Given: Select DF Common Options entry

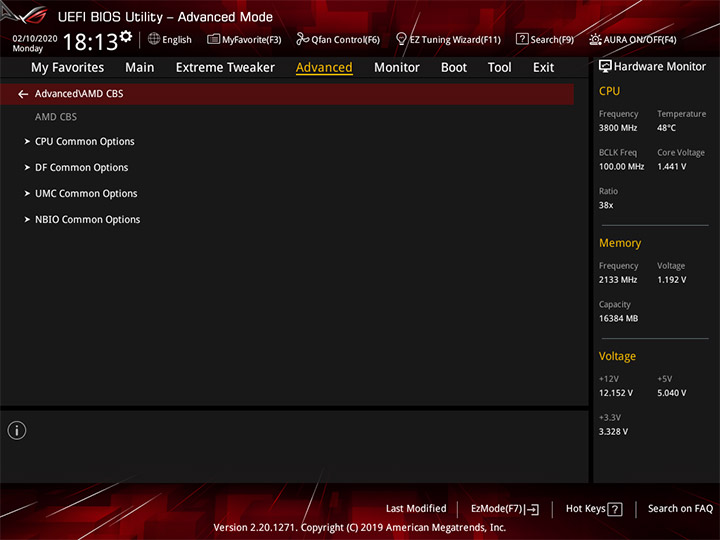Looking at the screenshot, I should pos(82,168).
